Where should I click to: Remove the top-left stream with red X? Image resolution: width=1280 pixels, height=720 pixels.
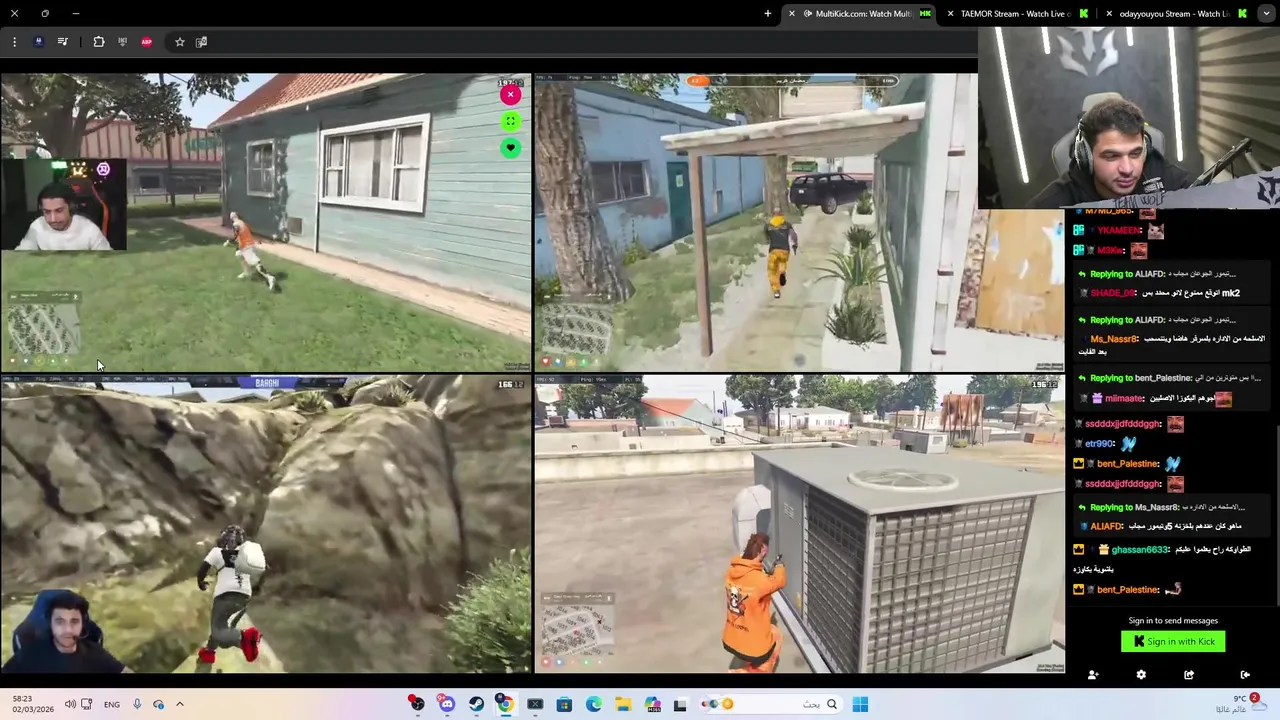click(x=510, y=95)
